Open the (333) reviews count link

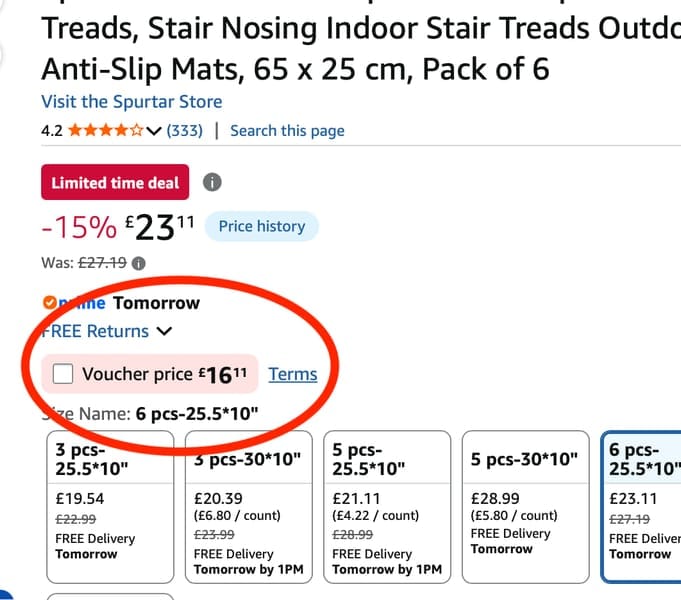pyautogui.click(x=185, y=130)
